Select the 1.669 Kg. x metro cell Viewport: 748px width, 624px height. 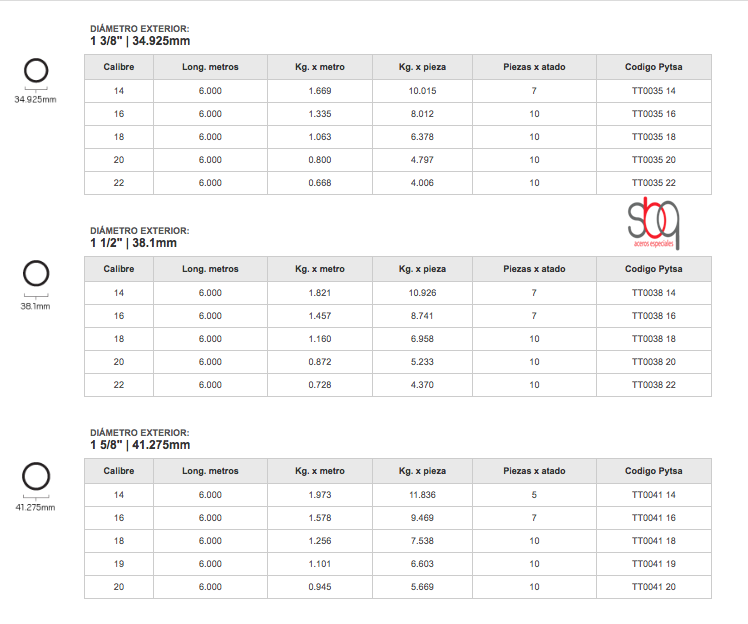(320, 92)
